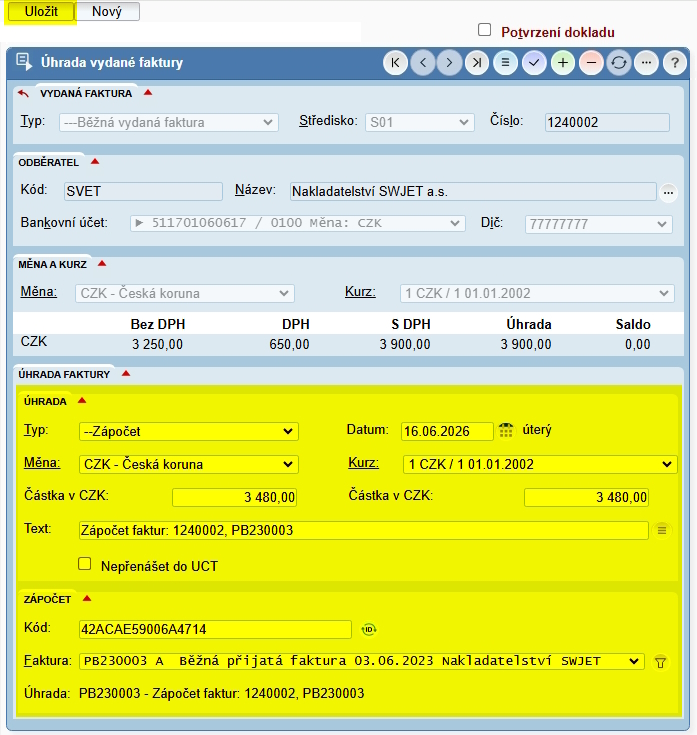Click the Nový button
The image size is (697, 735).
pos(107,11)
